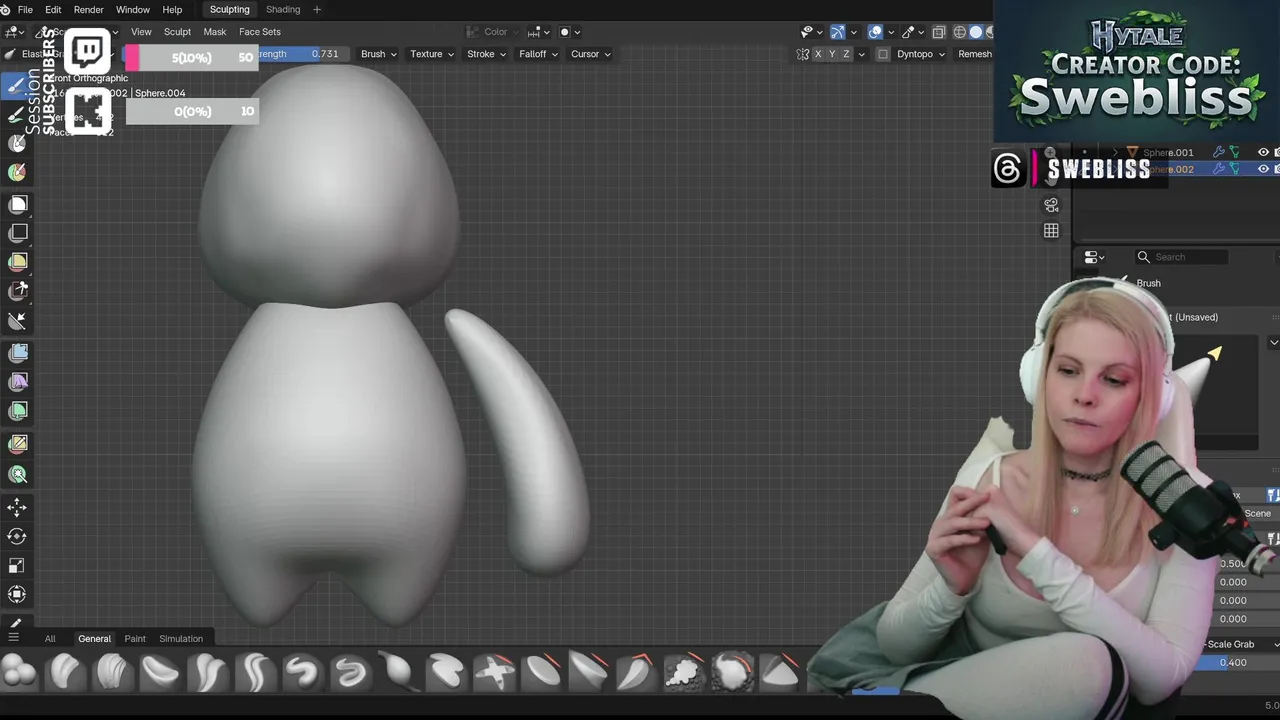1280x720 pixels.
Task: Expand the Stroke dropdown
Action: tap(487, 54)
